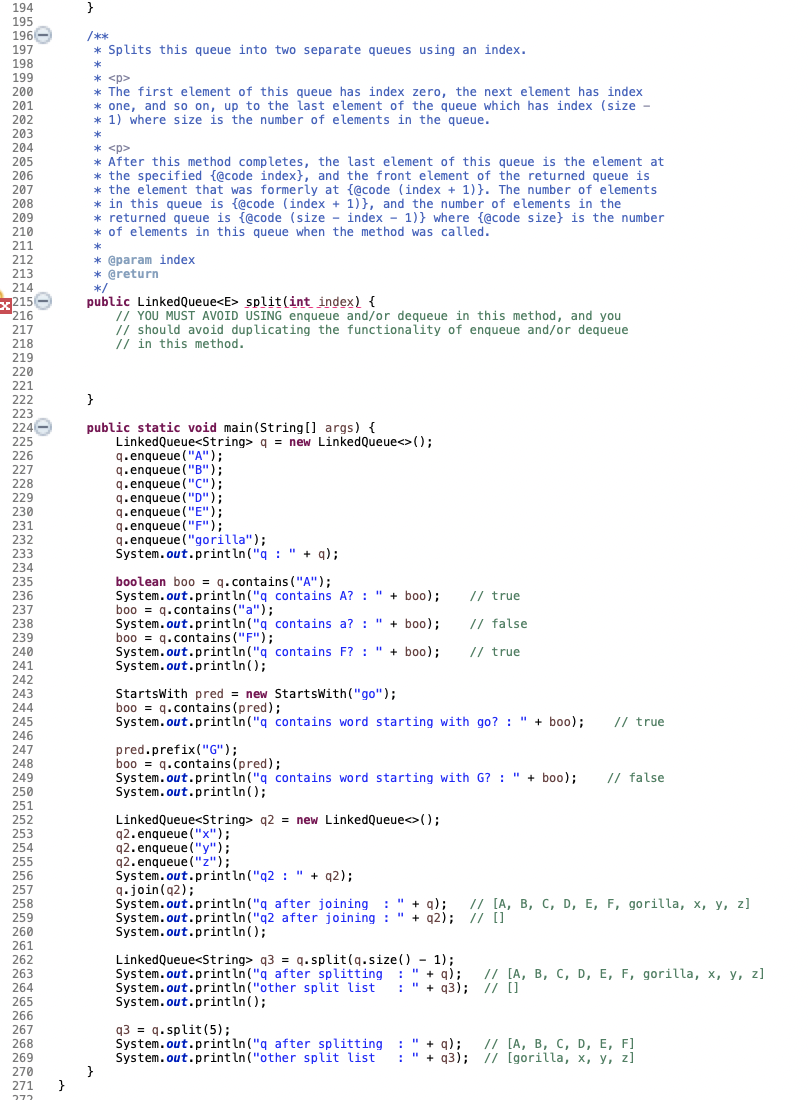Viewport: 808px width, 1100px height.
Task: Collapse the split method code fold
Action: point(41,301)
